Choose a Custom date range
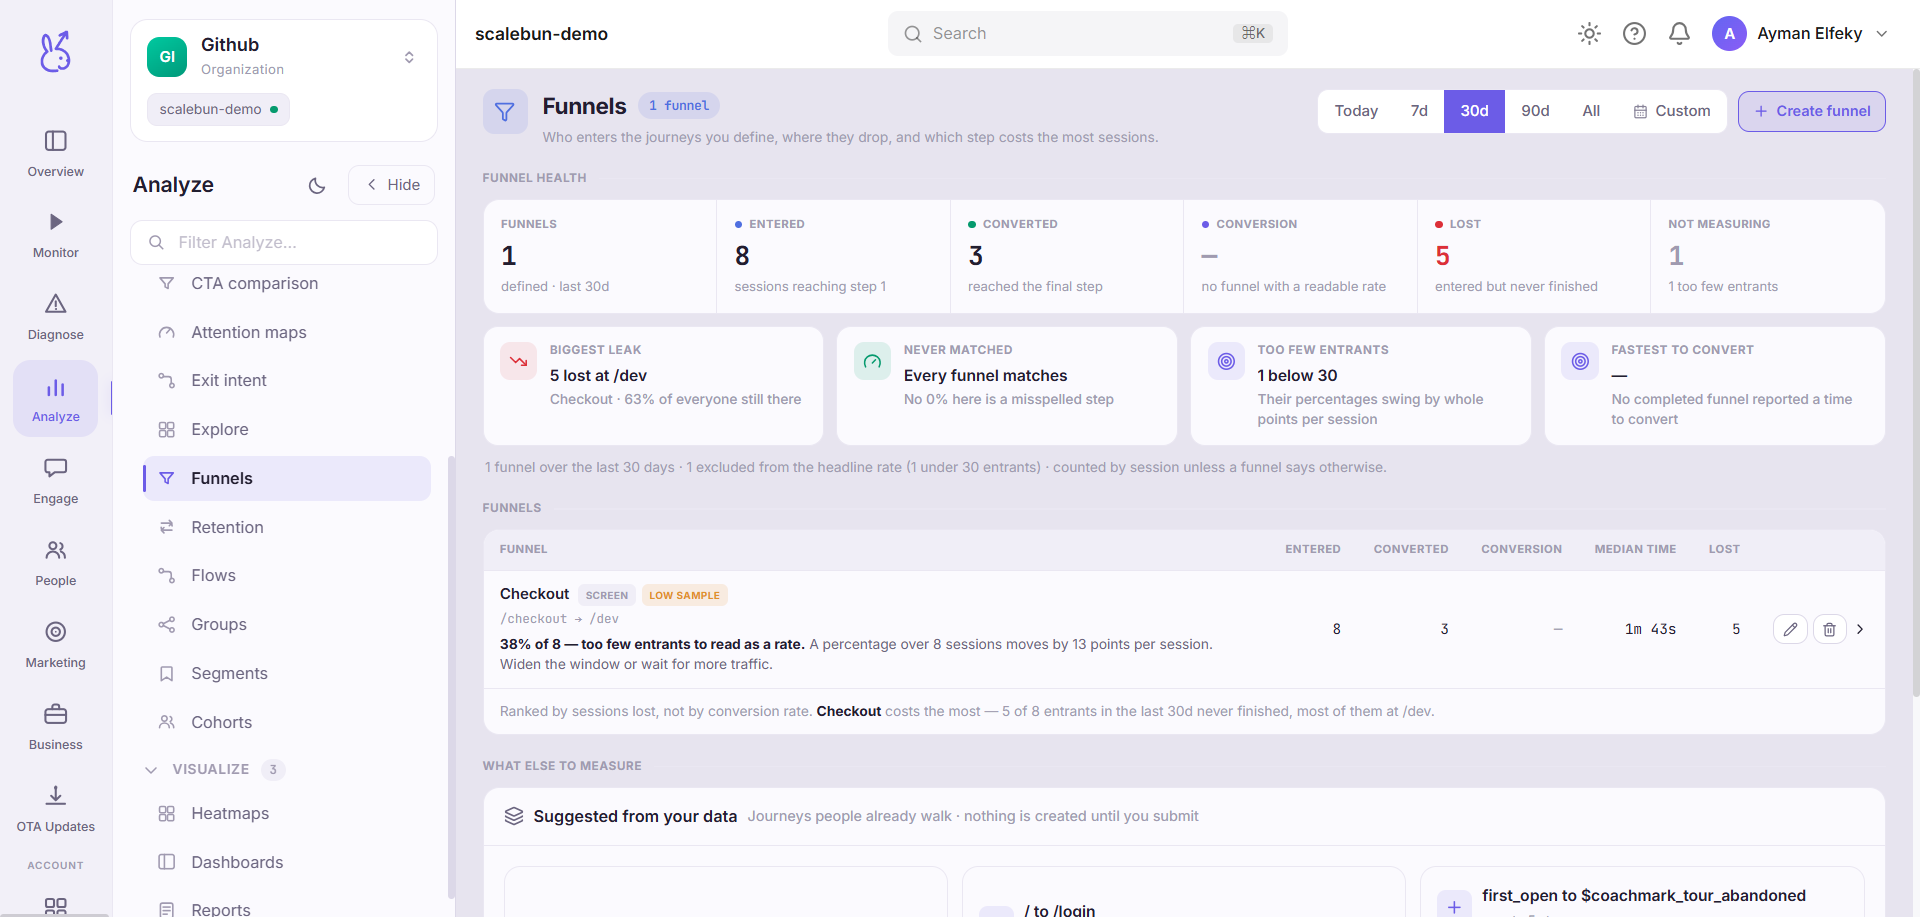This screenshot has width=1920, height=917. click(1672, 111)
